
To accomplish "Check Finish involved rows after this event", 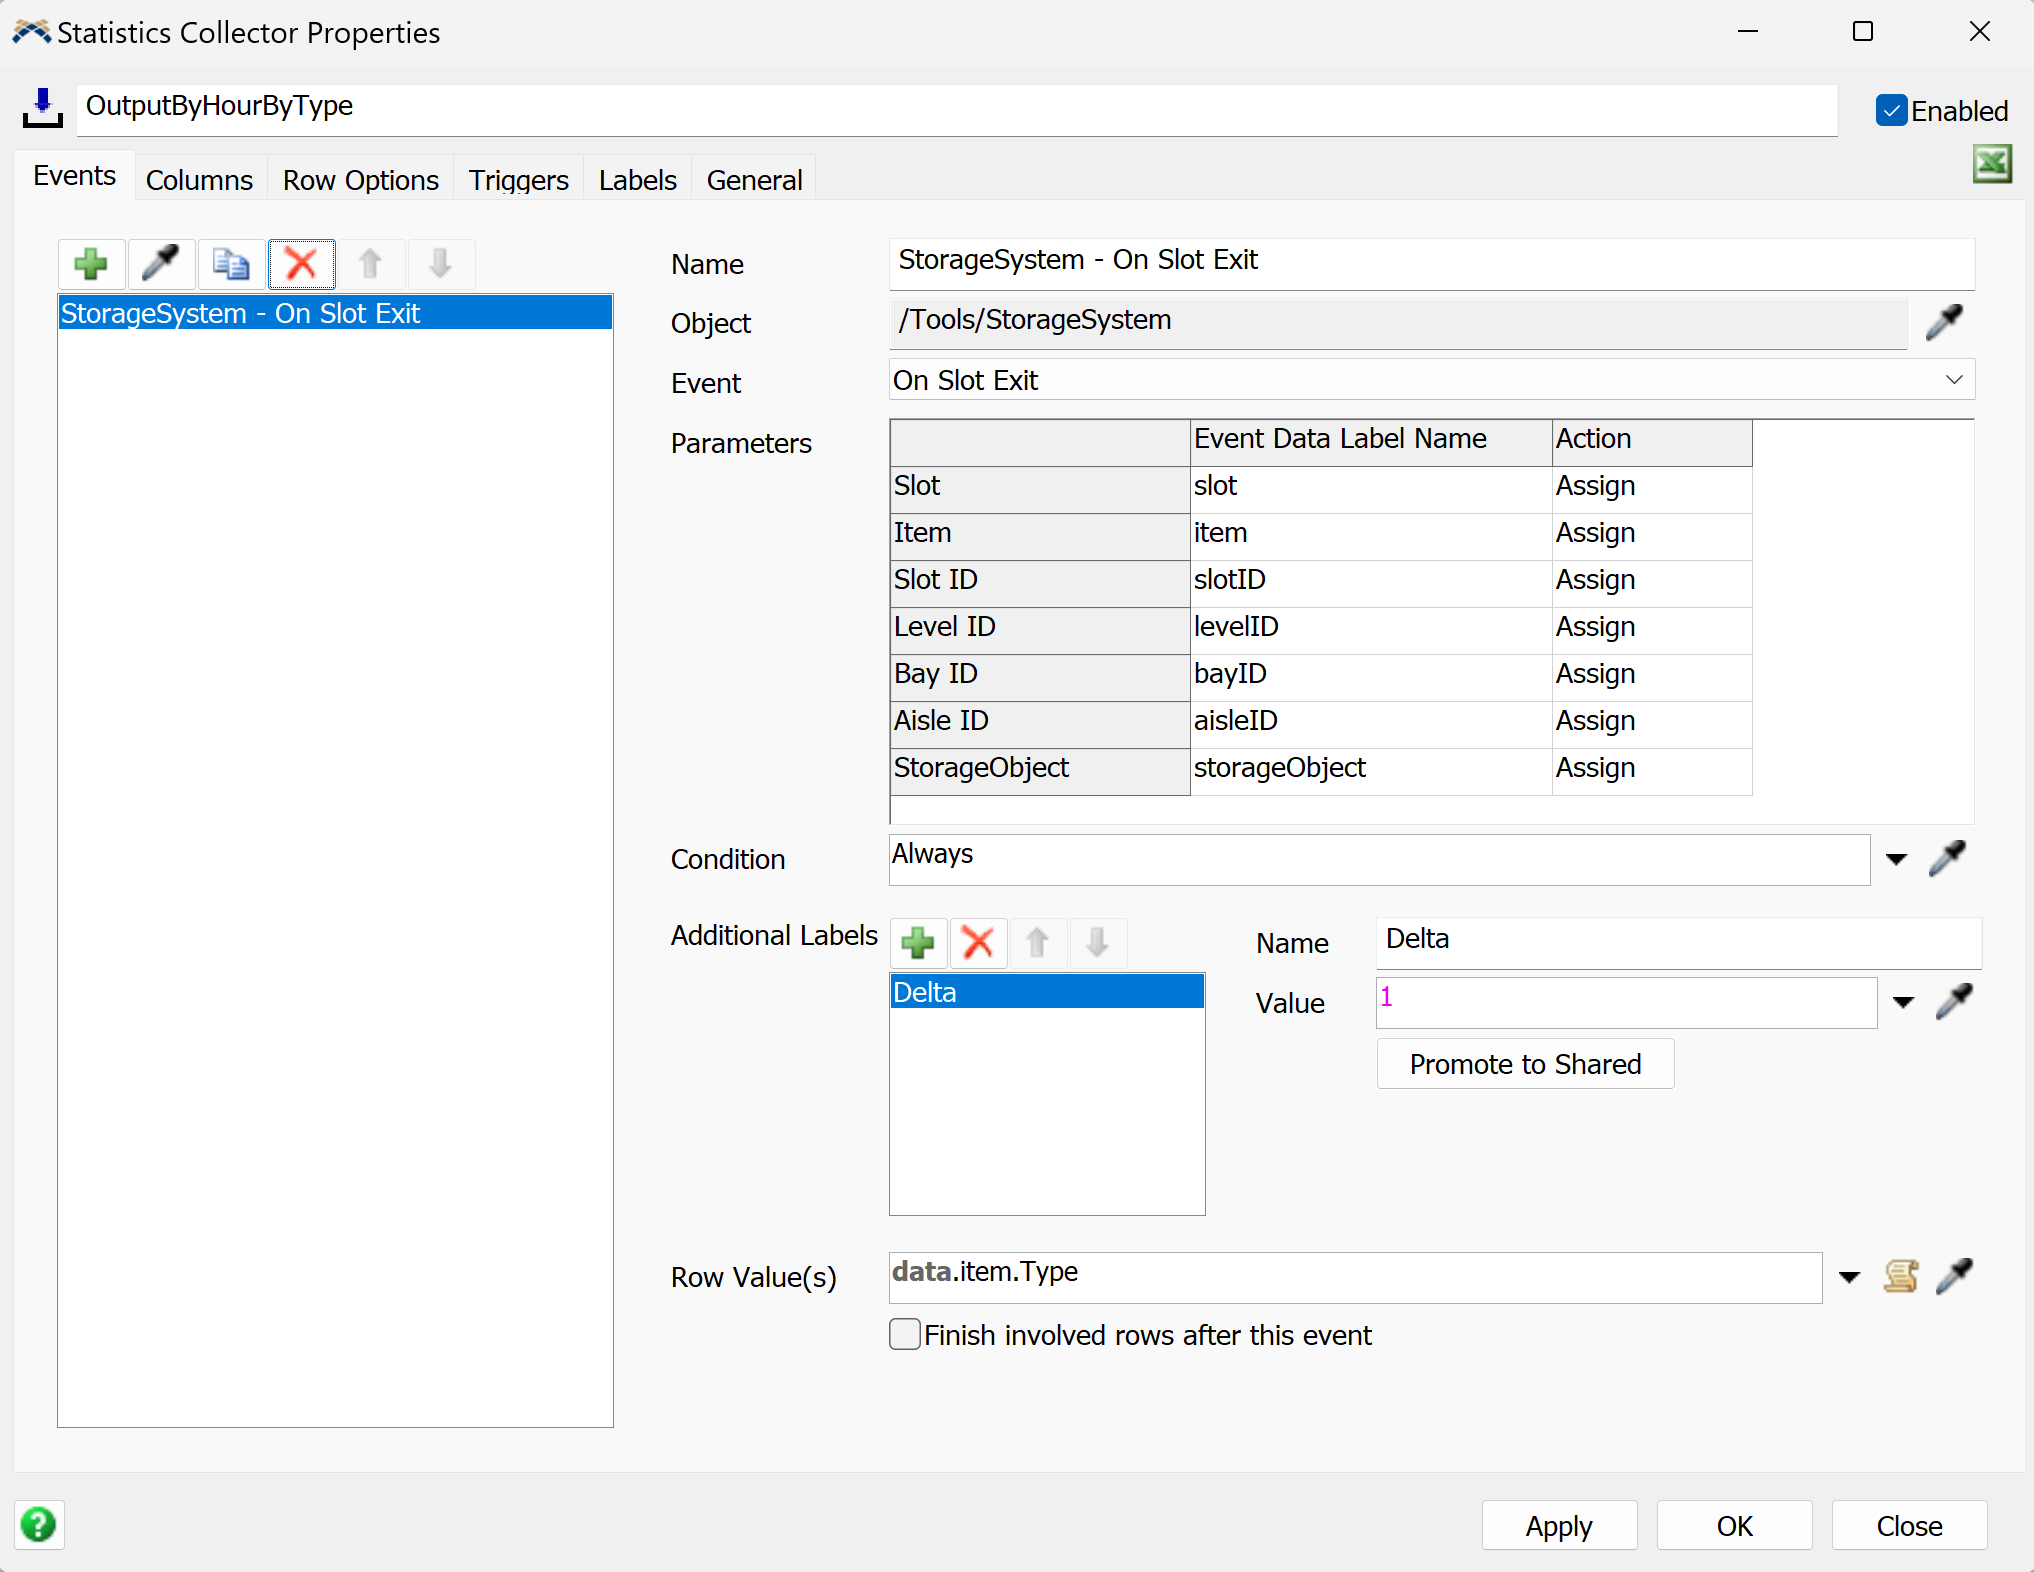I will point(905,1335).
